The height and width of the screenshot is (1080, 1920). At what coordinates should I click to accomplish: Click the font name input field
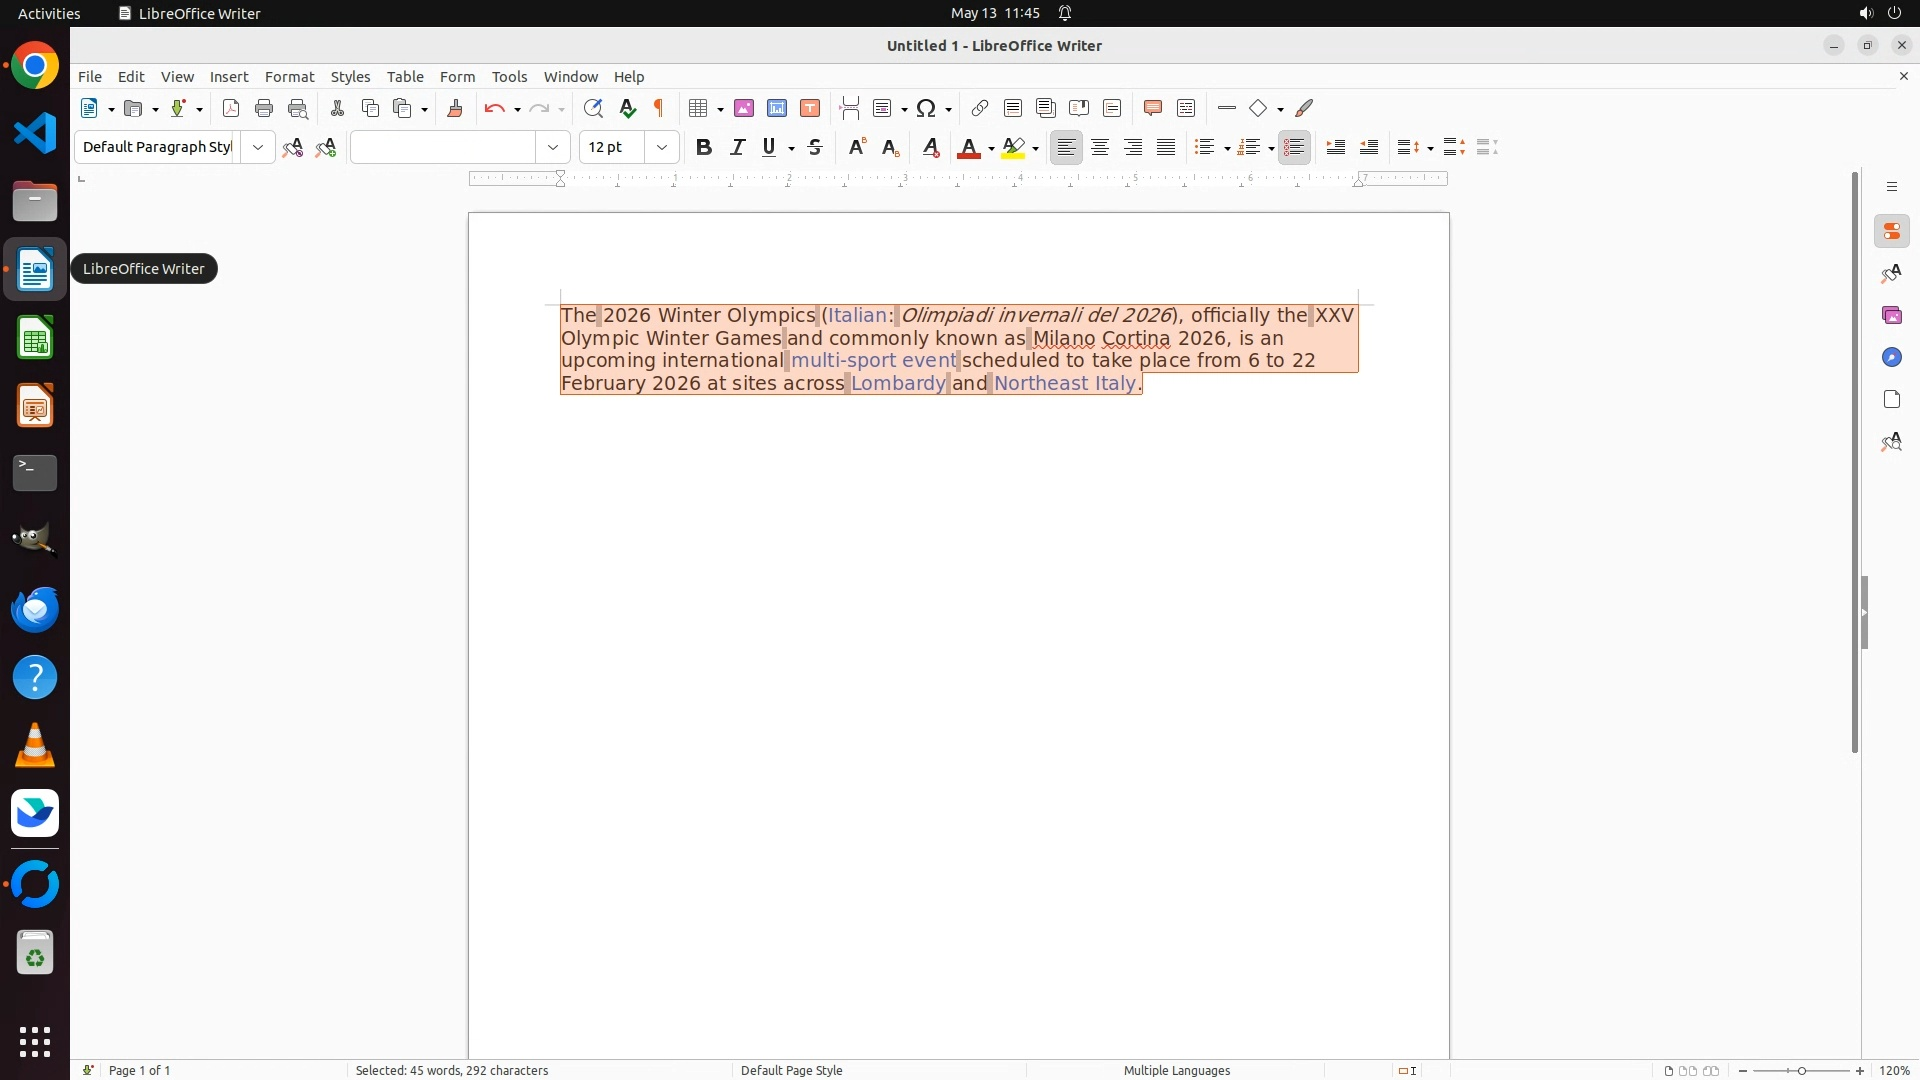pyautogui.click(x=443, y=147)
